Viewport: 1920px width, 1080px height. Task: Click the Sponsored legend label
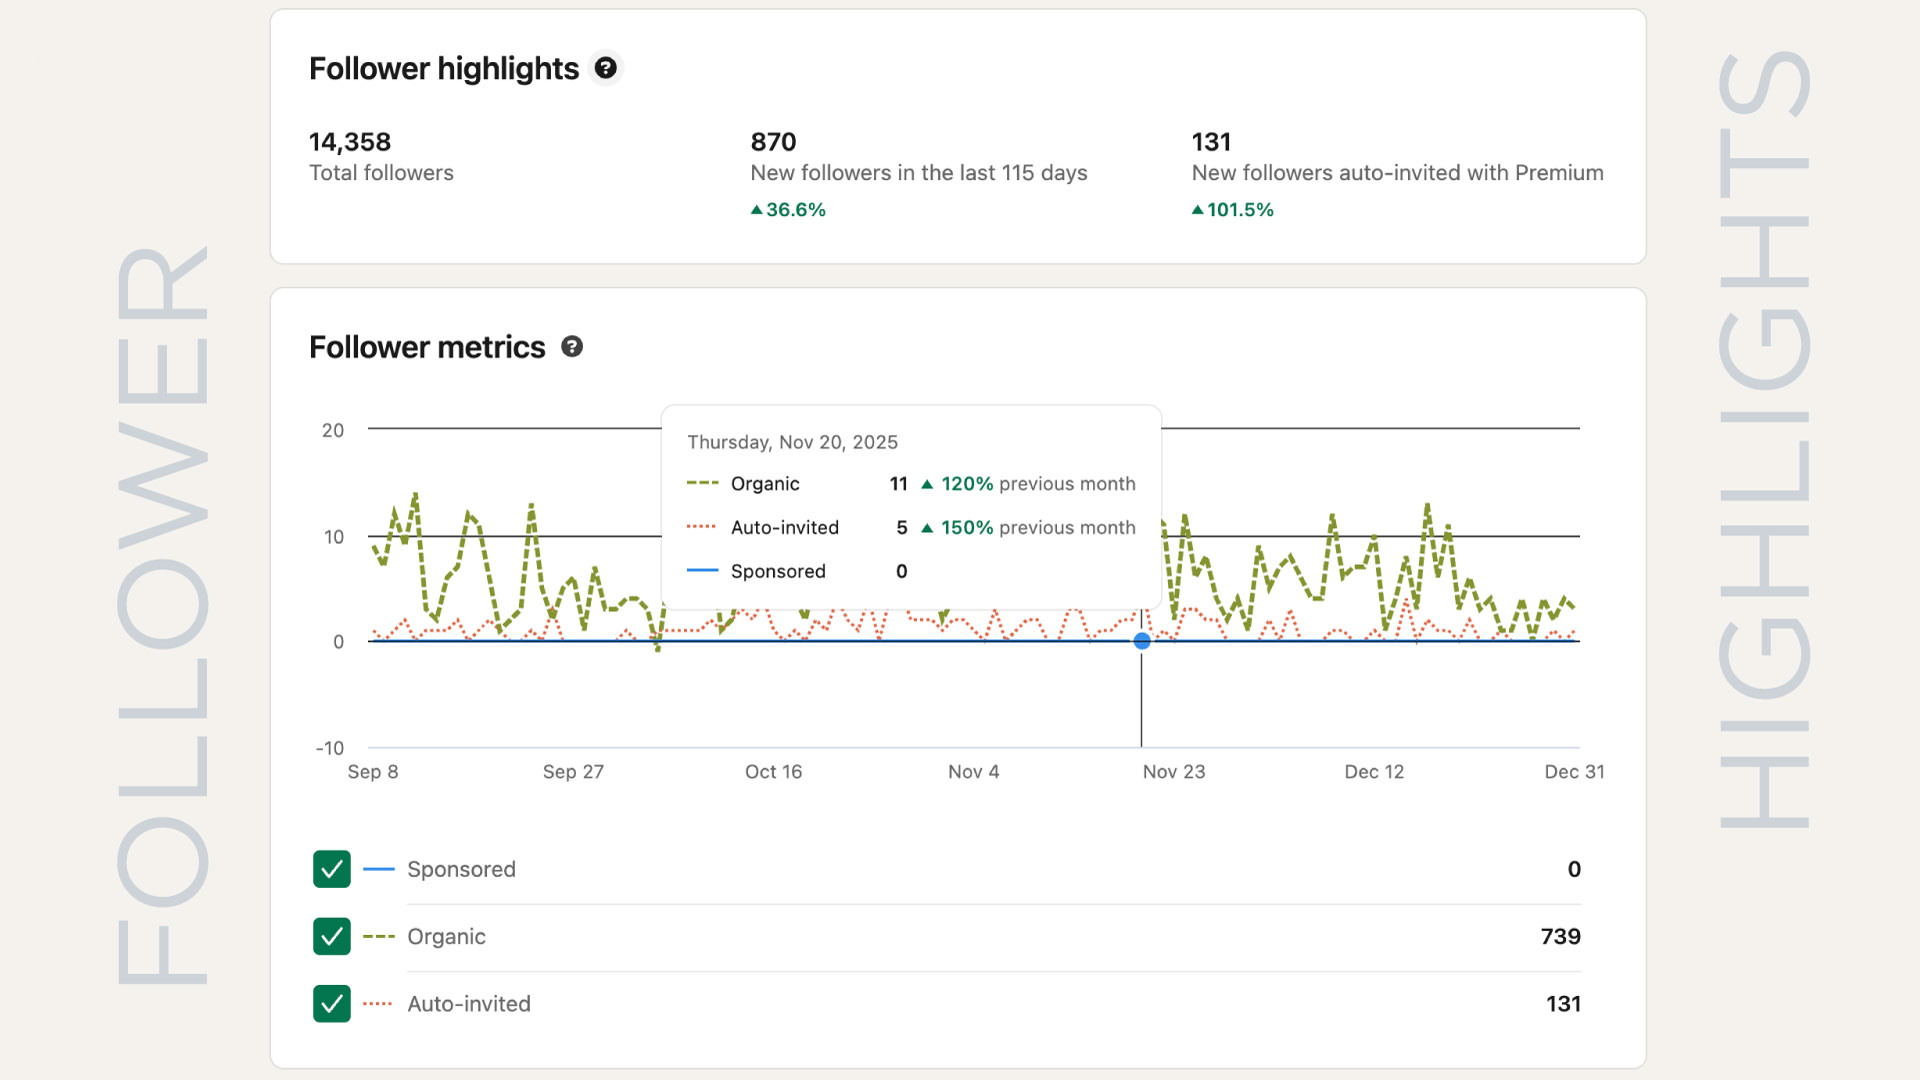(461, 869)
